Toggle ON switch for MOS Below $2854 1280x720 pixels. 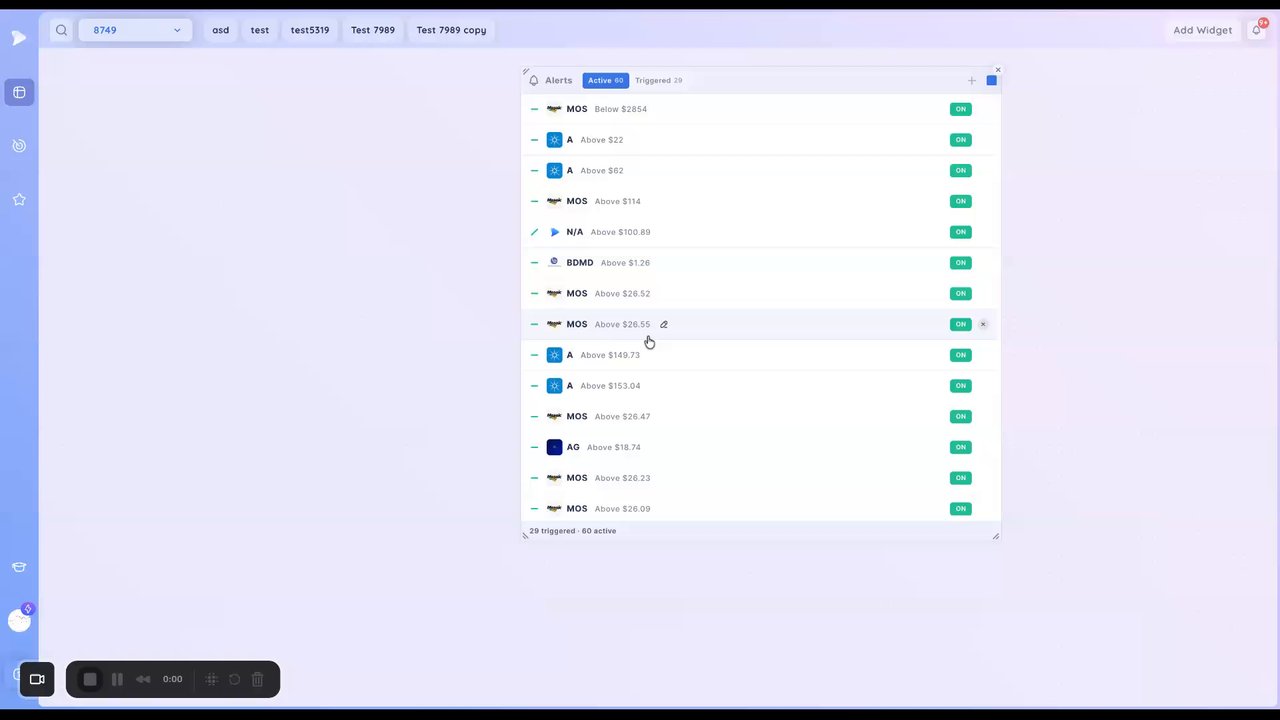[x=960, y=109]
